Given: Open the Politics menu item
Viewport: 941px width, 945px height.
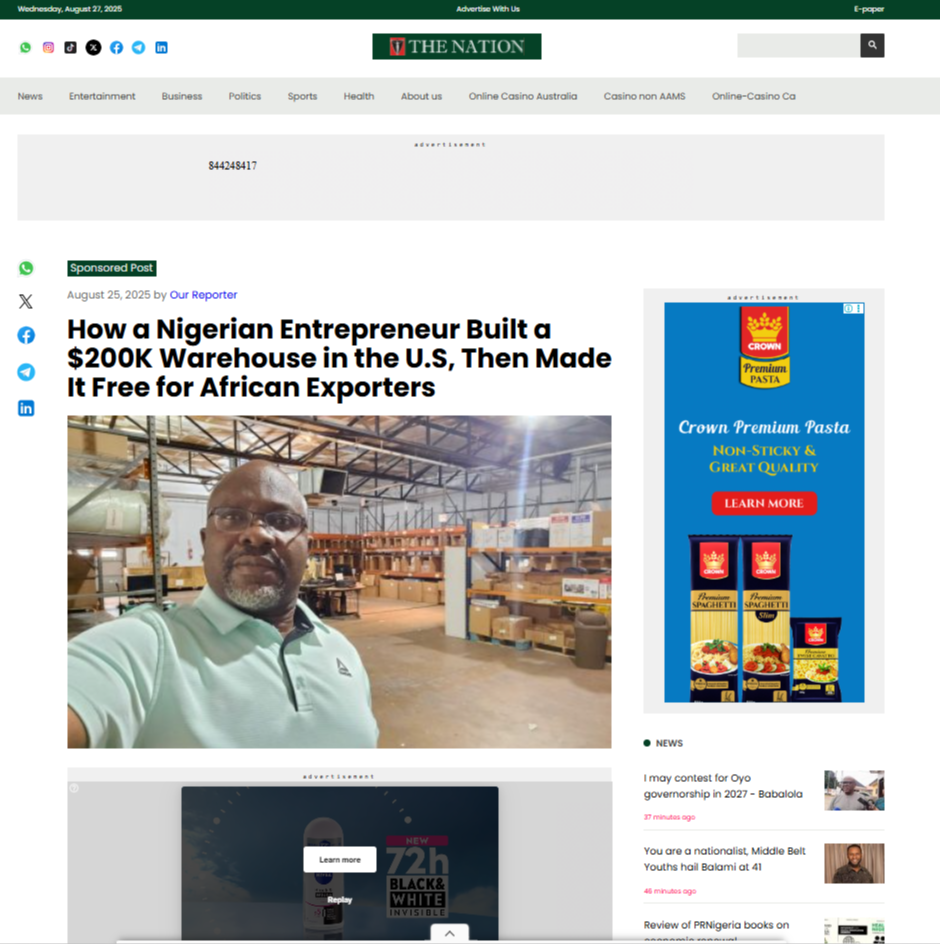Looking at the screenshot, I should tap(245, 96).
